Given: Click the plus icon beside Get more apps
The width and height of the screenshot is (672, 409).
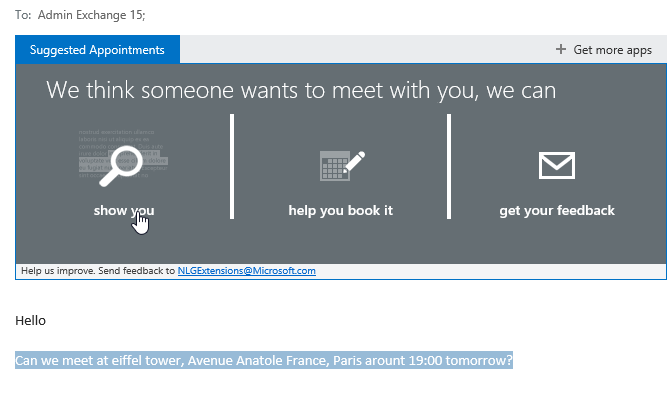Looking at the screenshot, I should click(x=561, y=50).
